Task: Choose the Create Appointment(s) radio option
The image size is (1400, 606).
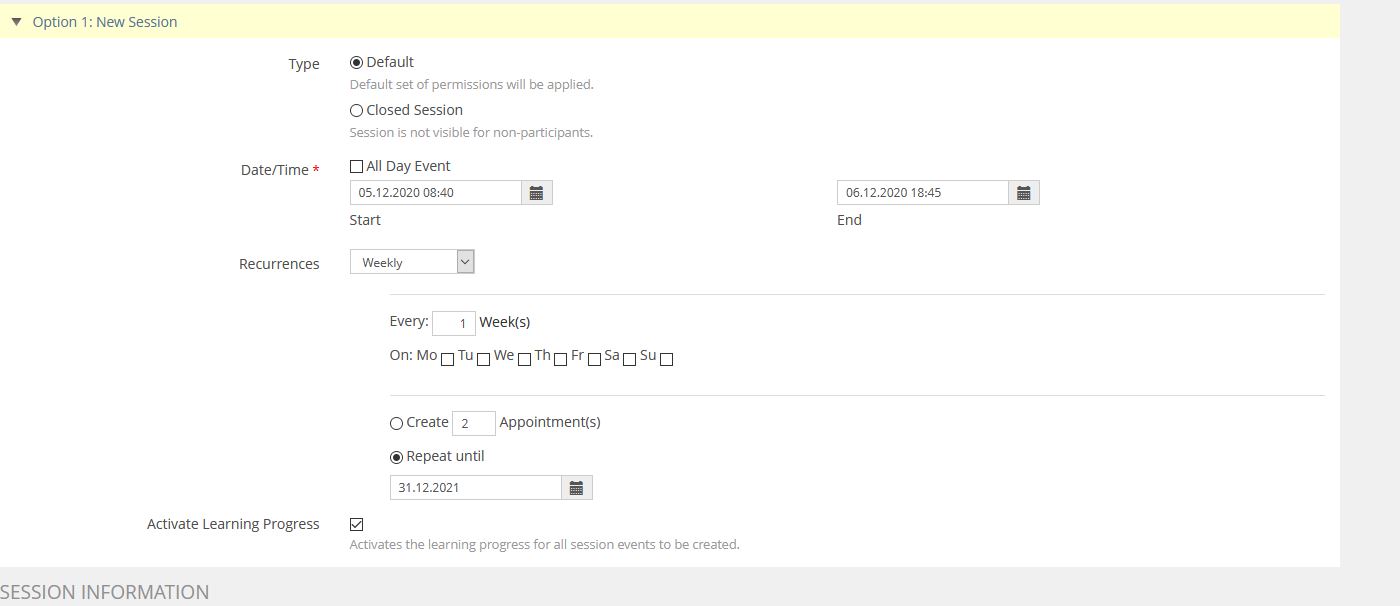Action: [397, 424]
